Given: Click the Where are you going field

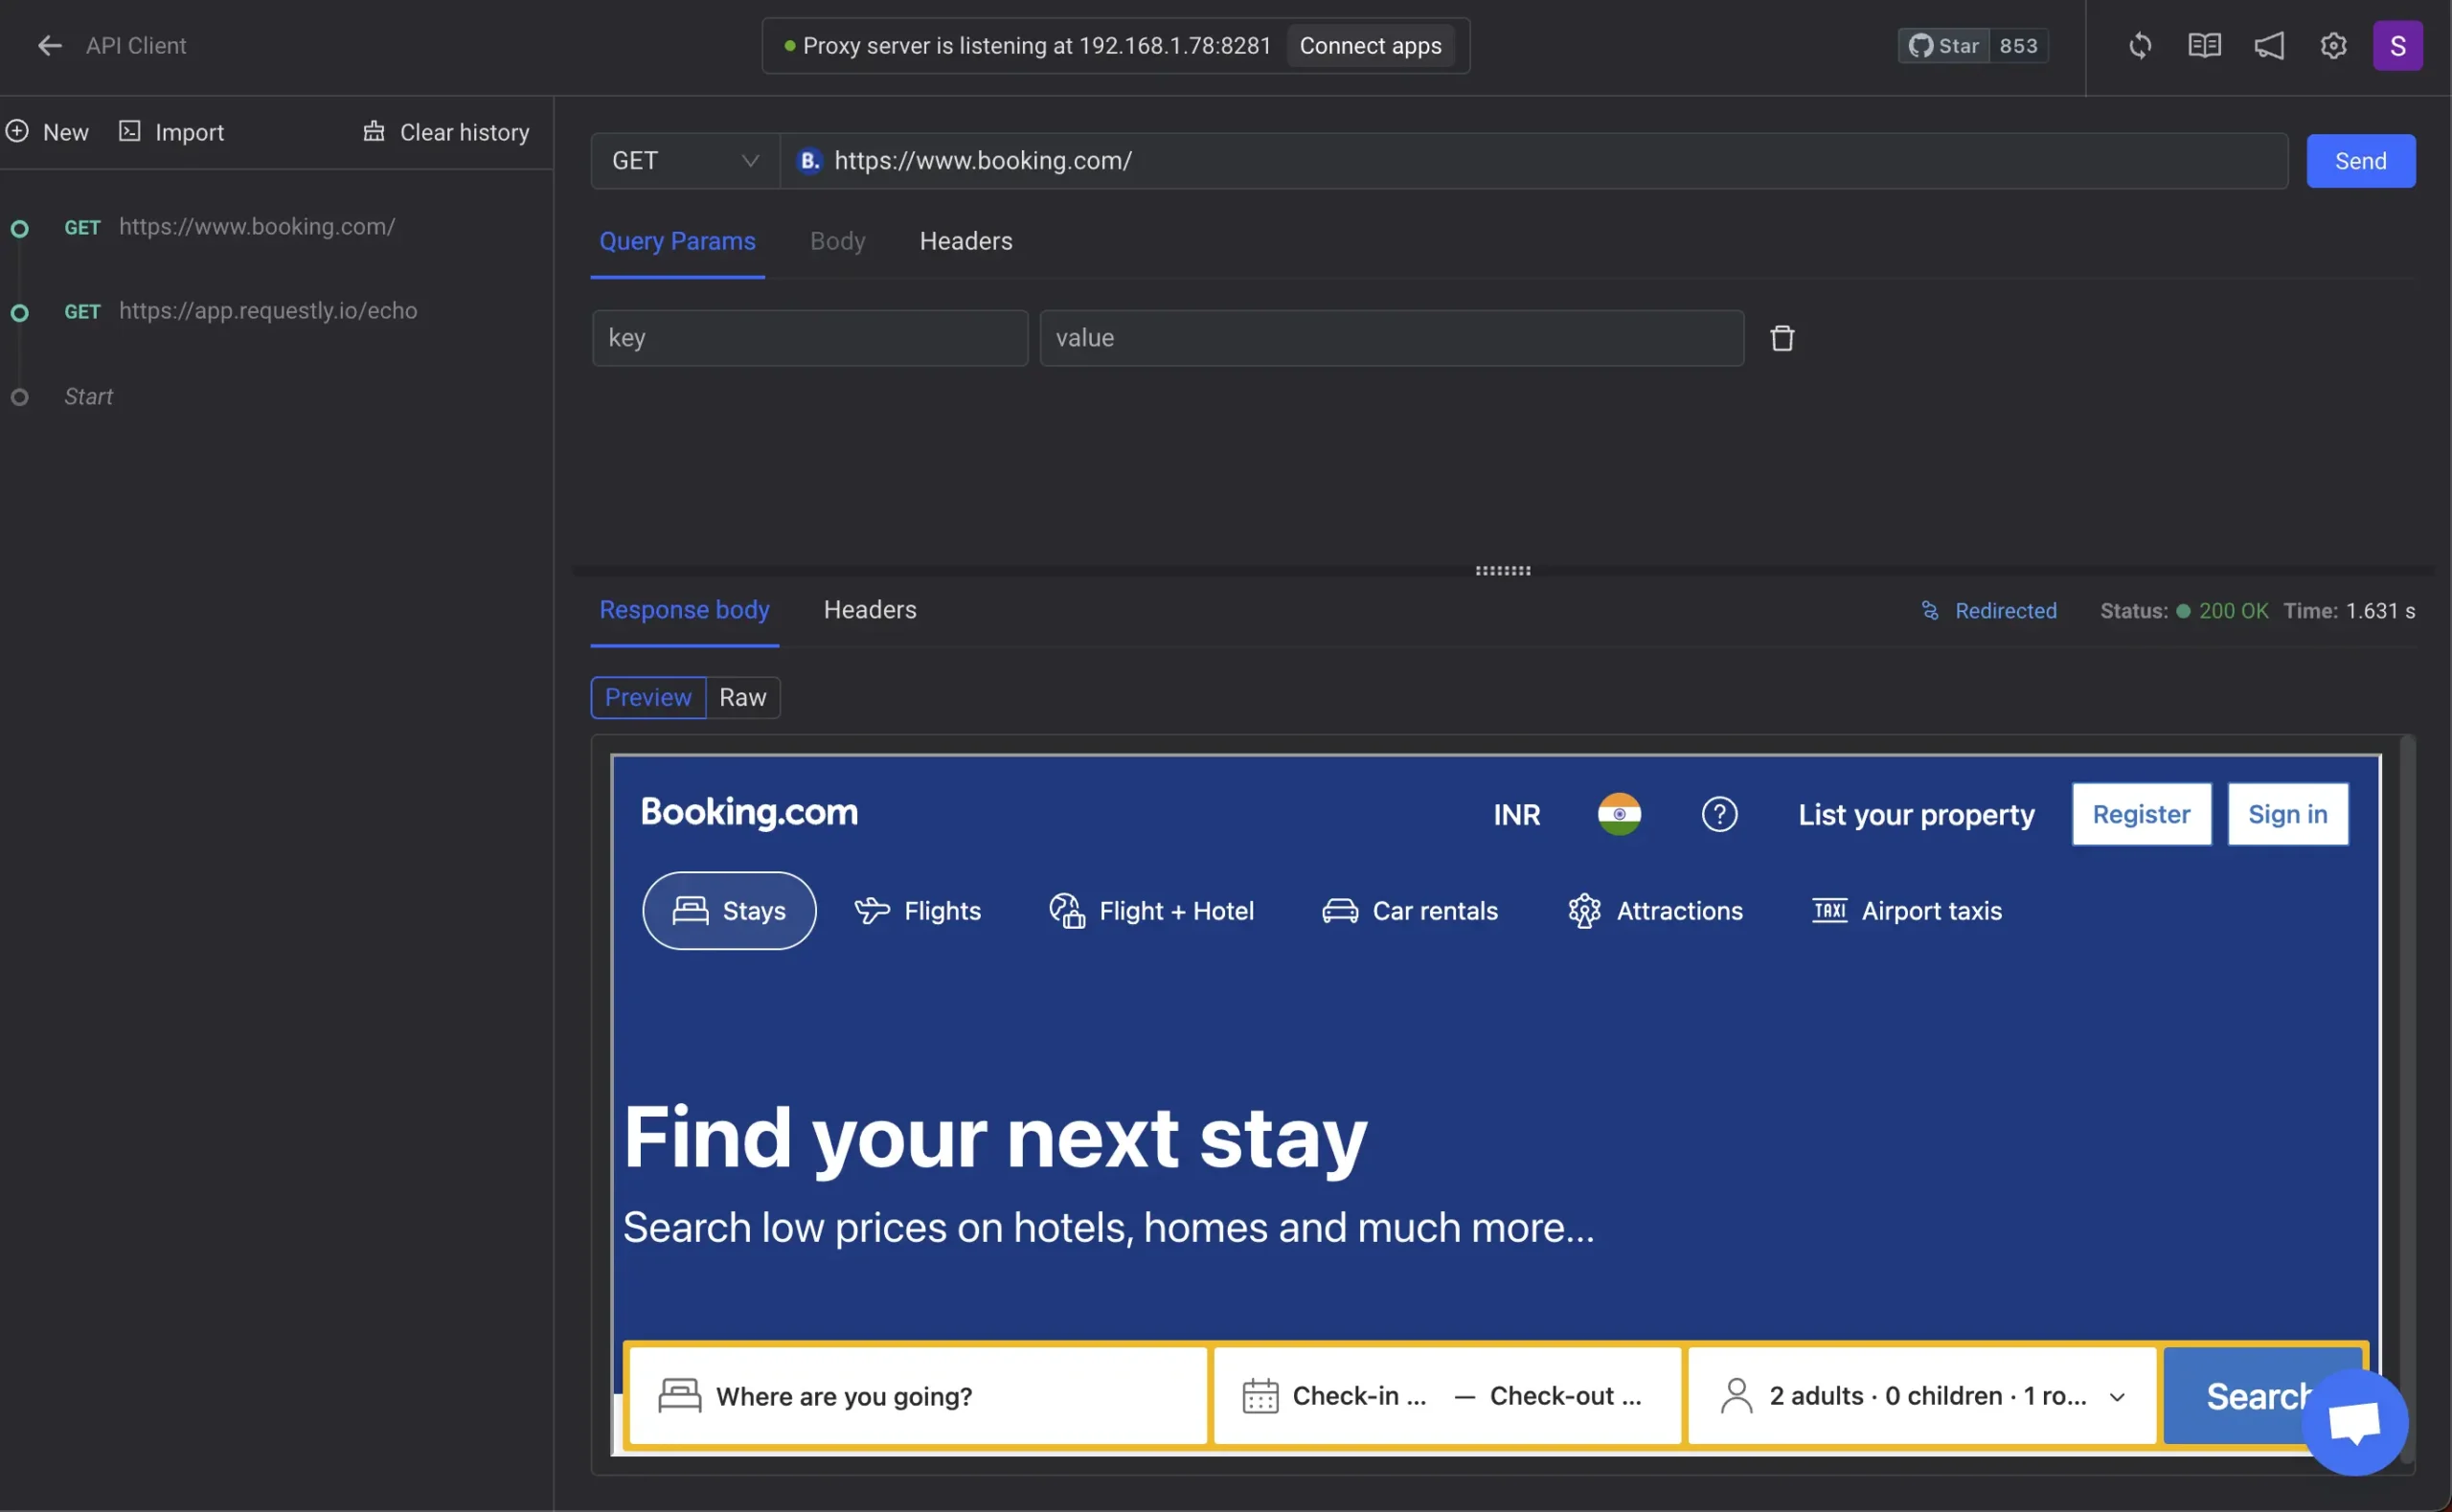Looking at the screenshot, I should point(917,1395).
